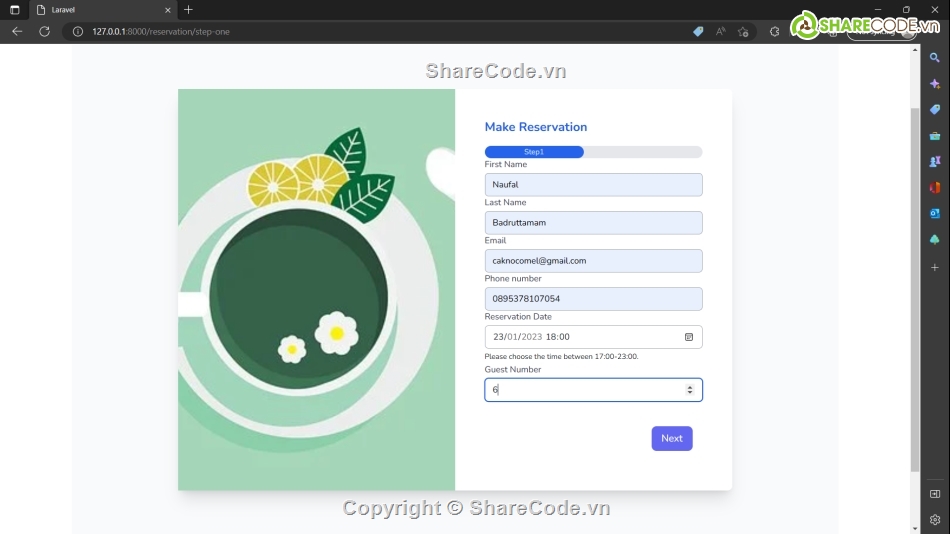The height and width of the screenshot is (534, 950).
Task: Open the Outlook icon in the sidebar
Action: (x=935, y=214)
